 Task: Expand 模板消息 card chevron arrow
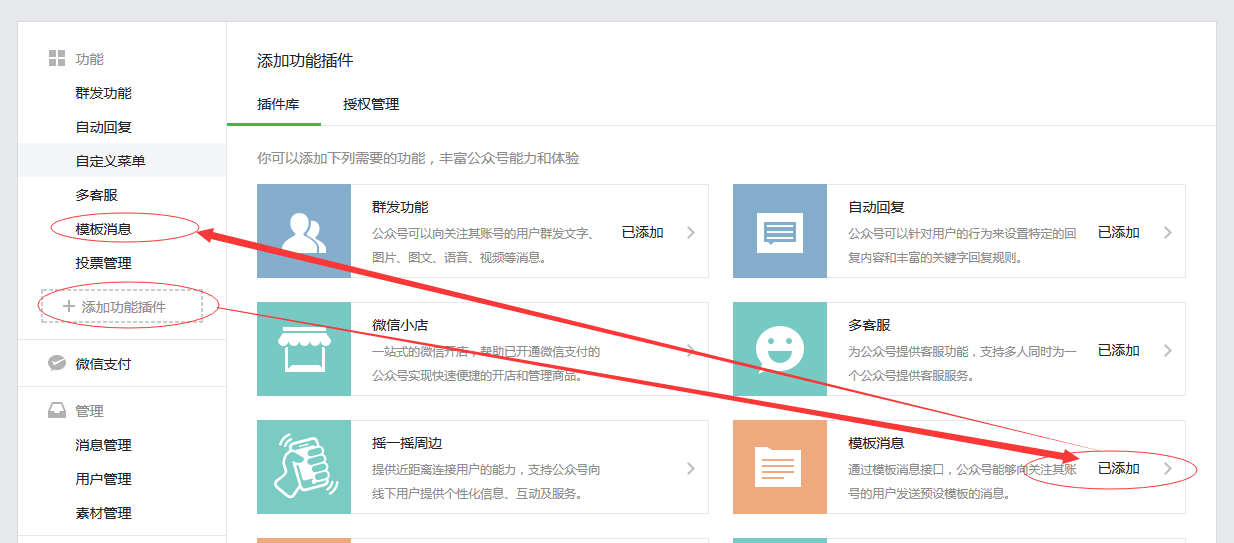tap(1167, 468)
